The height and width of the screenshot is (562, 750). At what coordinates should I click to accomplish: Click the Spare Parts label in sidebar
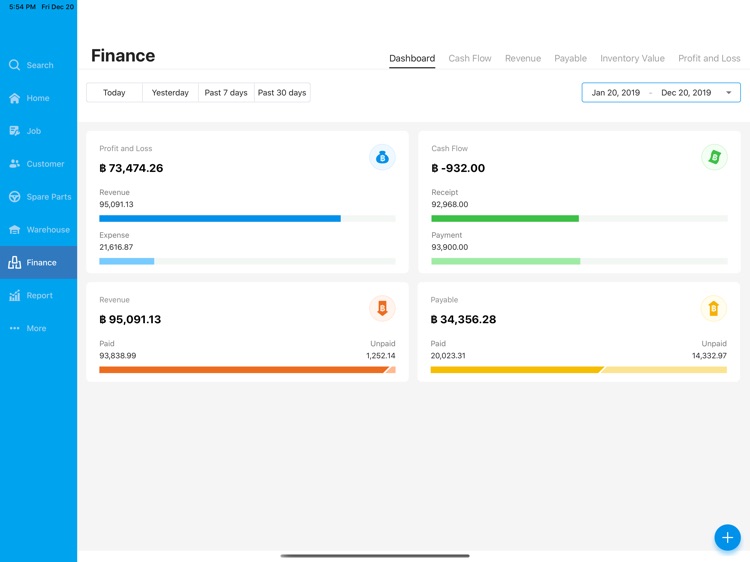[49, 197]
